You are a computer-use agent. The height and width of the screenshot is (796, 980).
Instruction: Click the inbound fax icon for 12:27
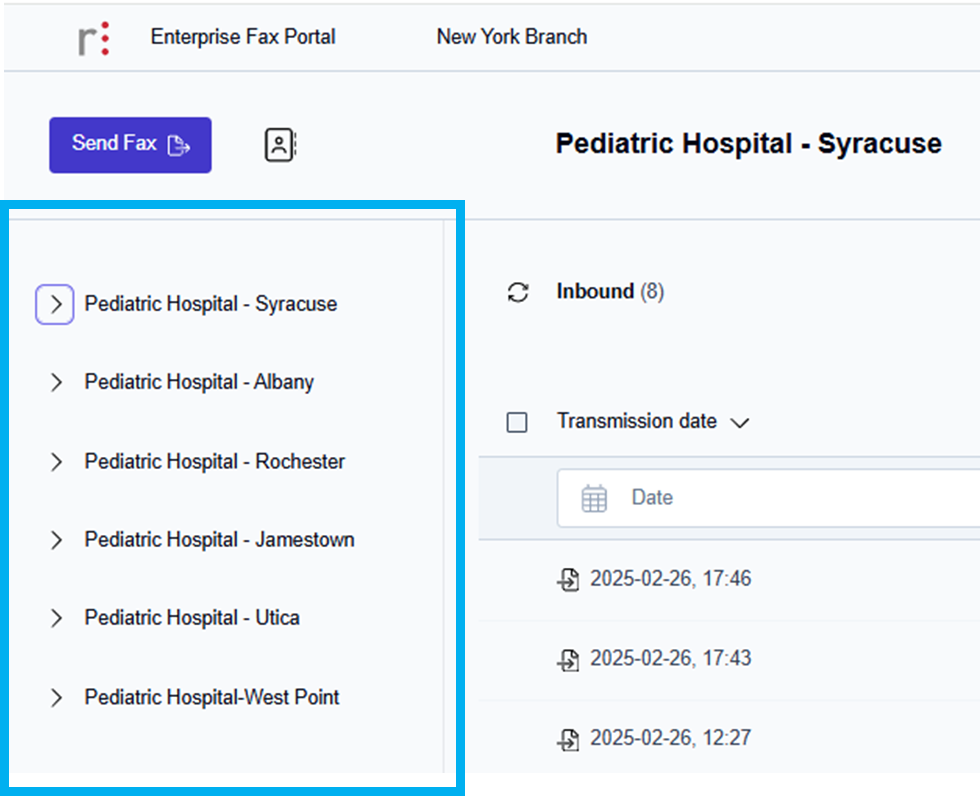pos(568,739)
